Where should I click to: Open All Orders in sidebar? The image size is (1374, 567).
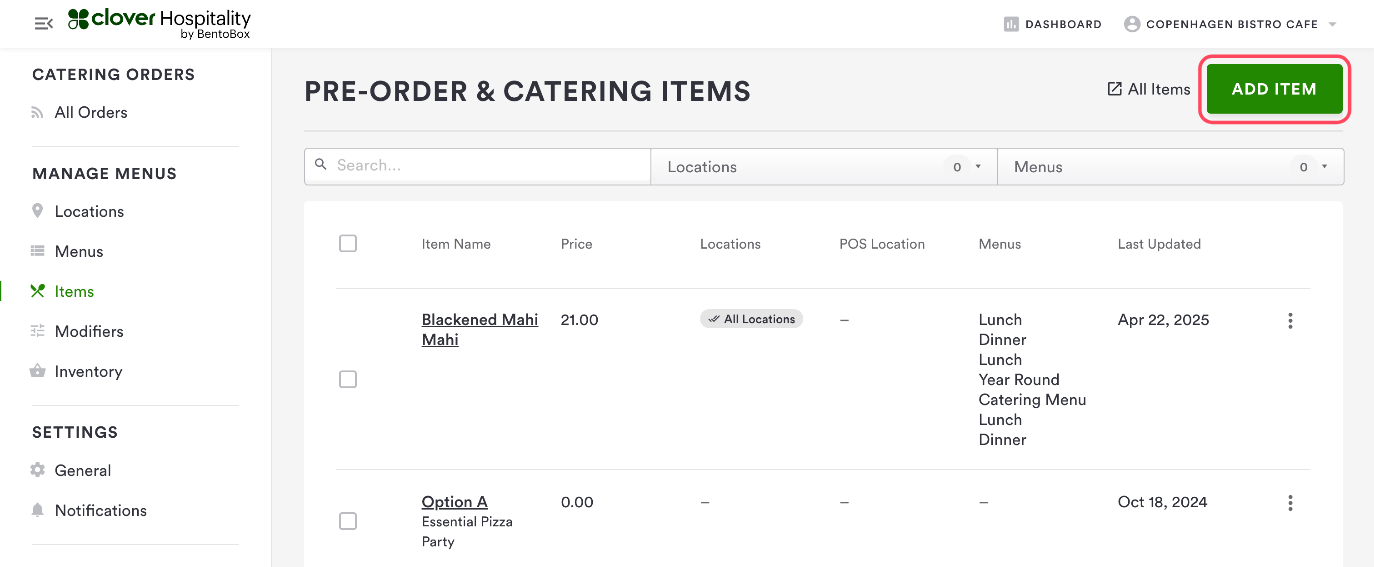[x=90, y=112]
